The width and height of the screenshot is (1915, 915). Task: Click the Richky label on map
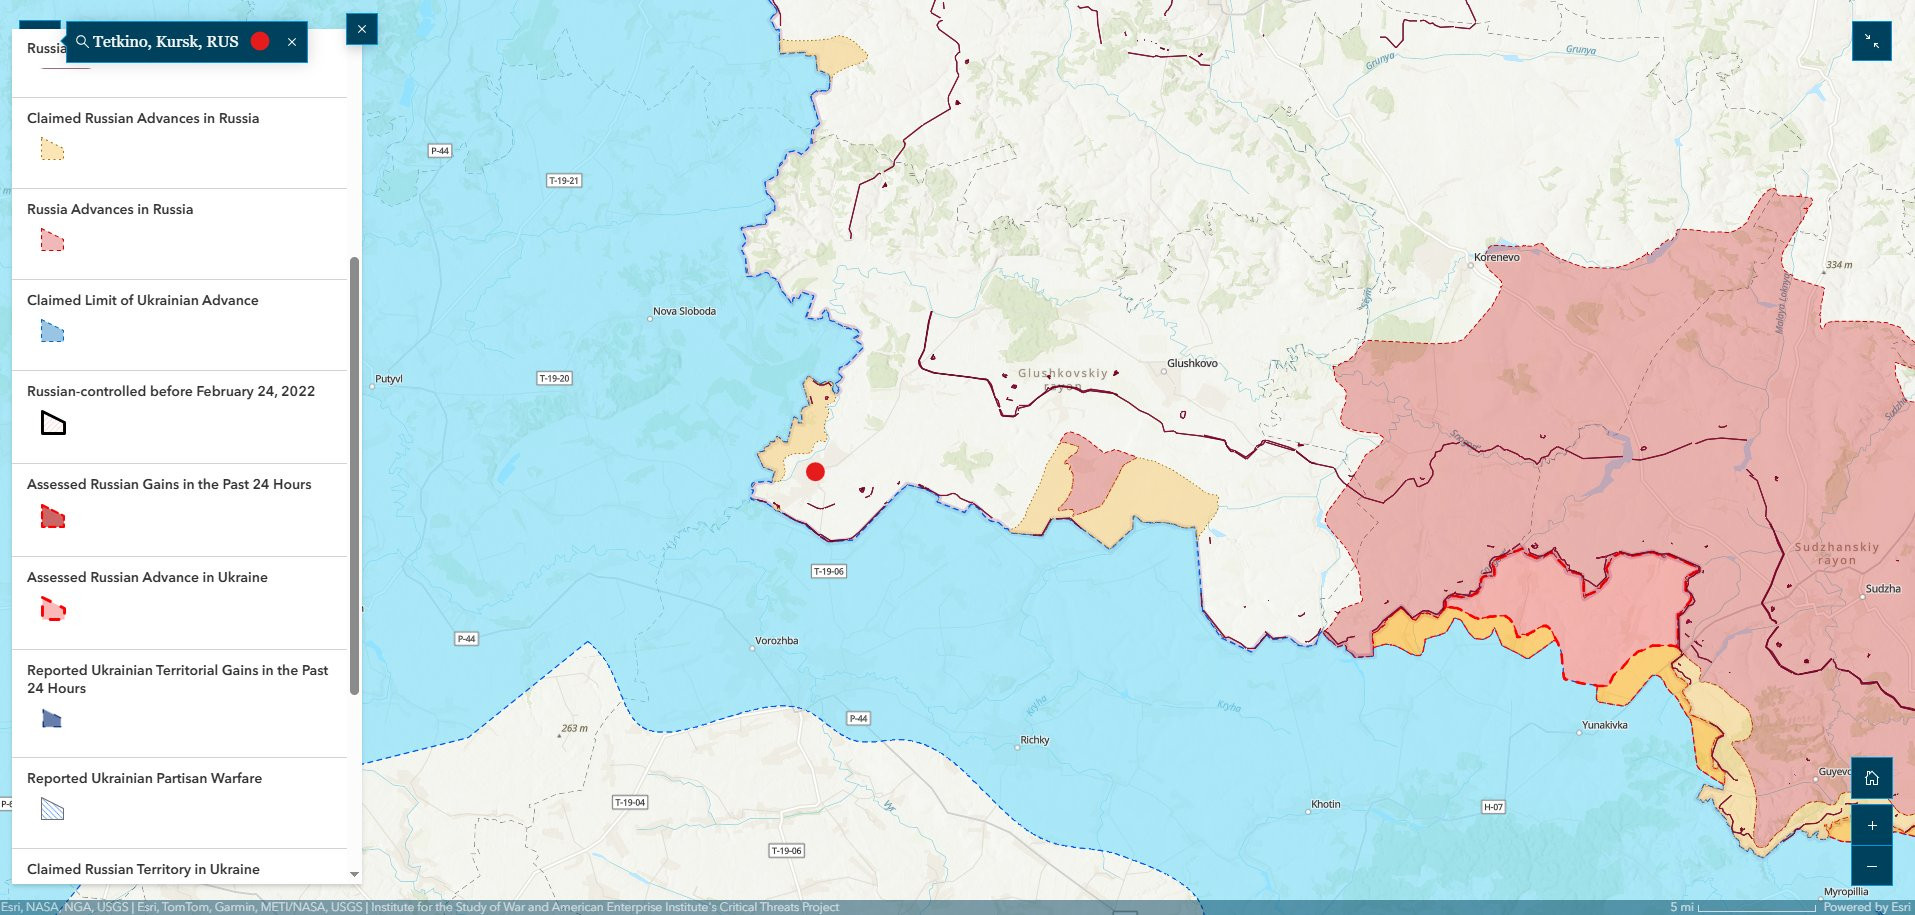tap(1035, 741)
